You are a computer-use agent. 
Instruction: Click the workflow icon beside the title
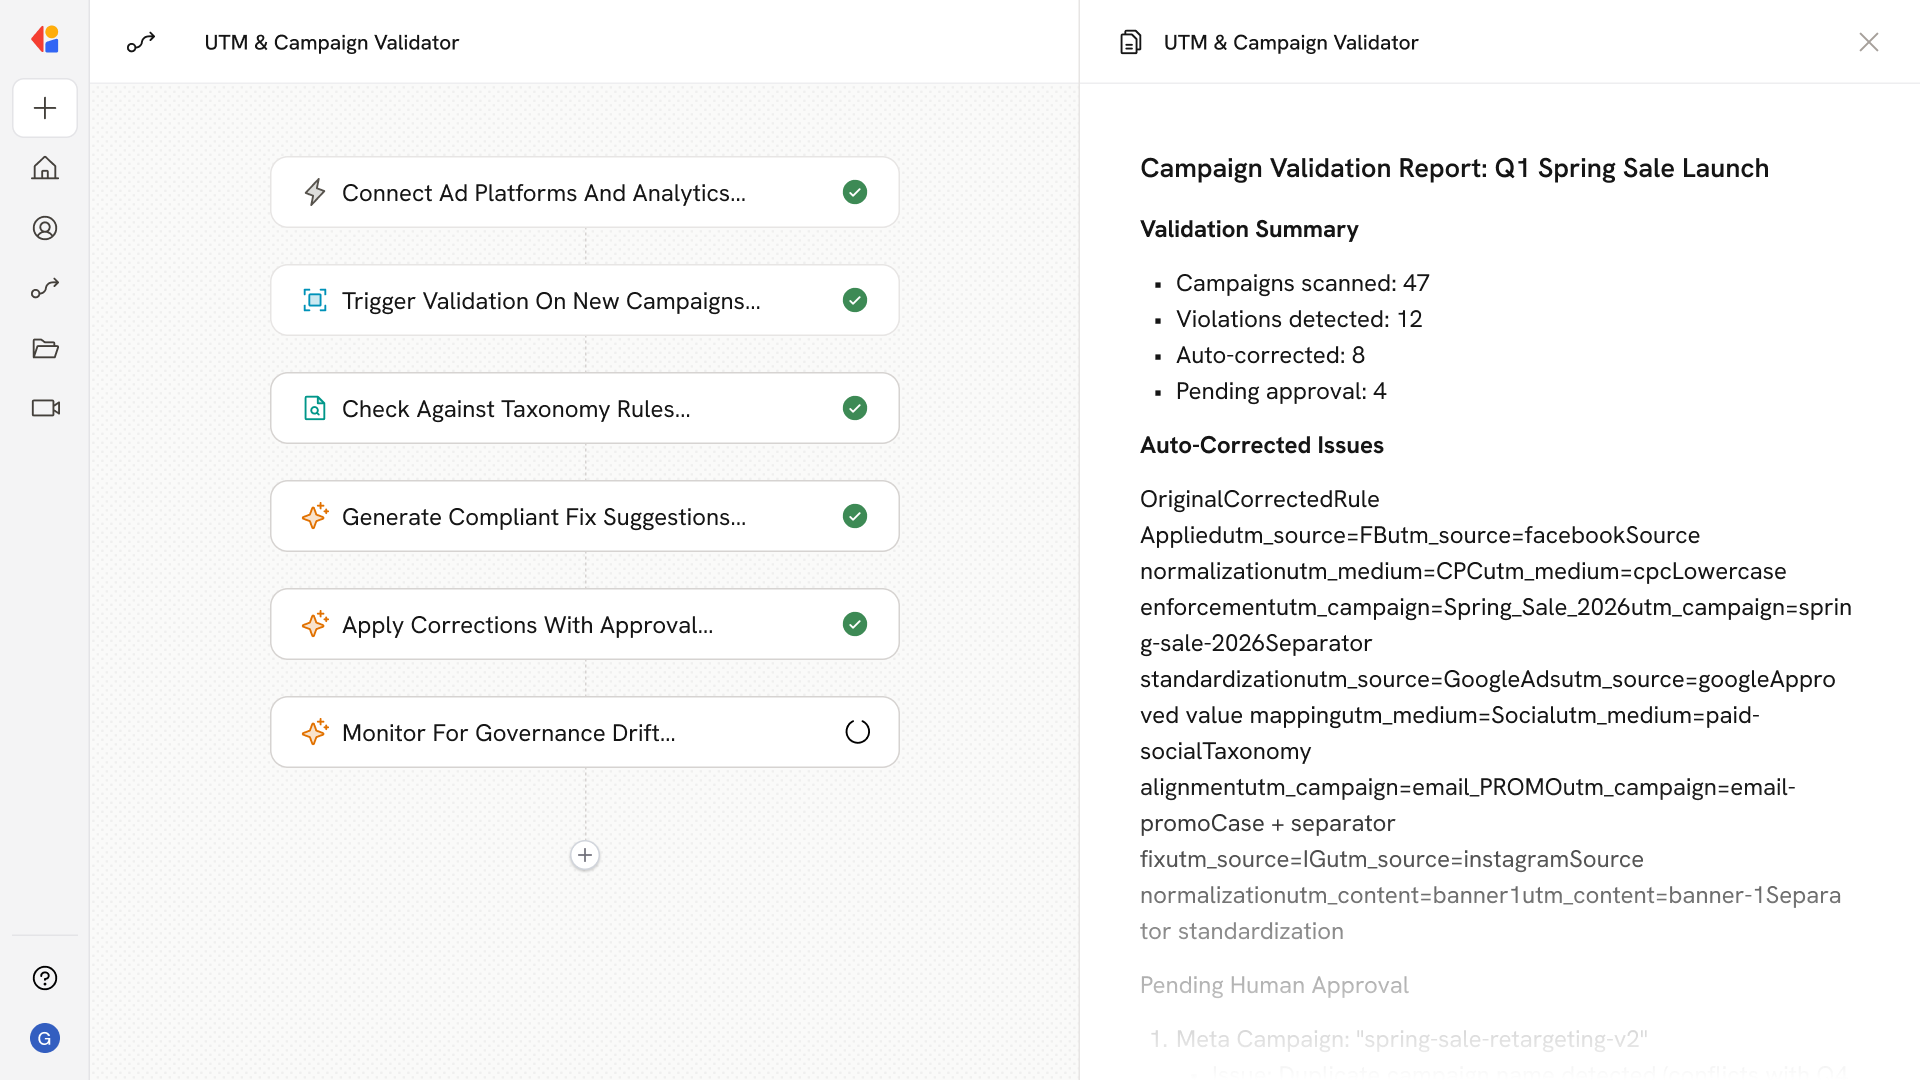[x=141, y=42]
